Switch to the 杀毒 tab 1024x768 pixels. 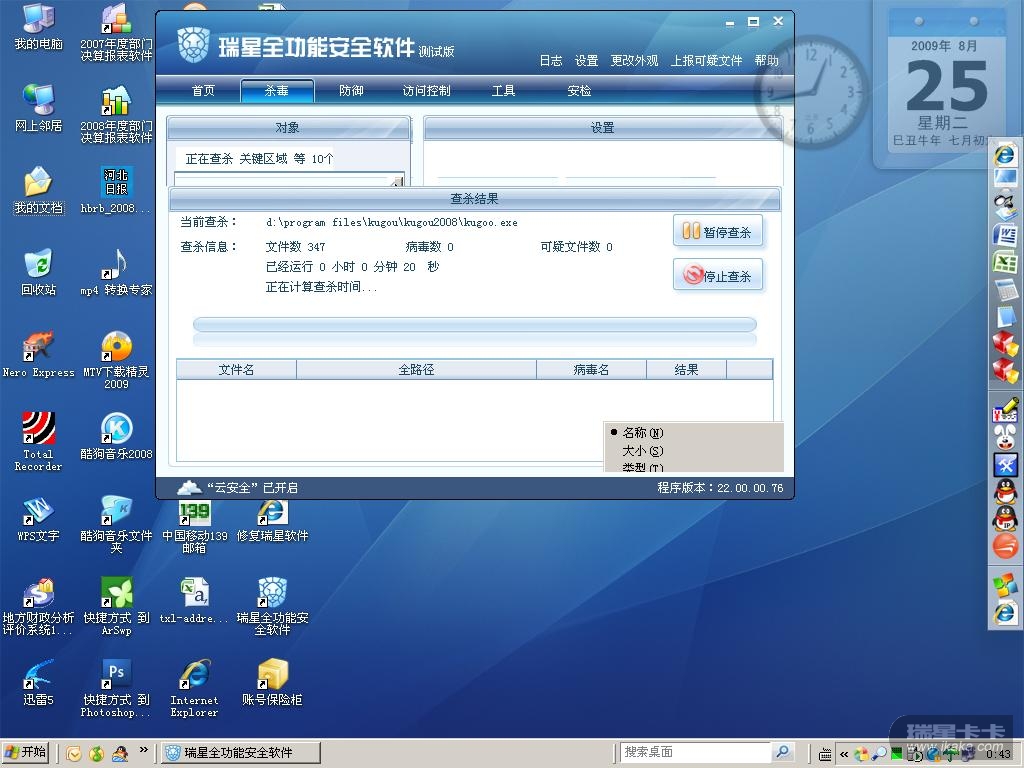(277, 91)
